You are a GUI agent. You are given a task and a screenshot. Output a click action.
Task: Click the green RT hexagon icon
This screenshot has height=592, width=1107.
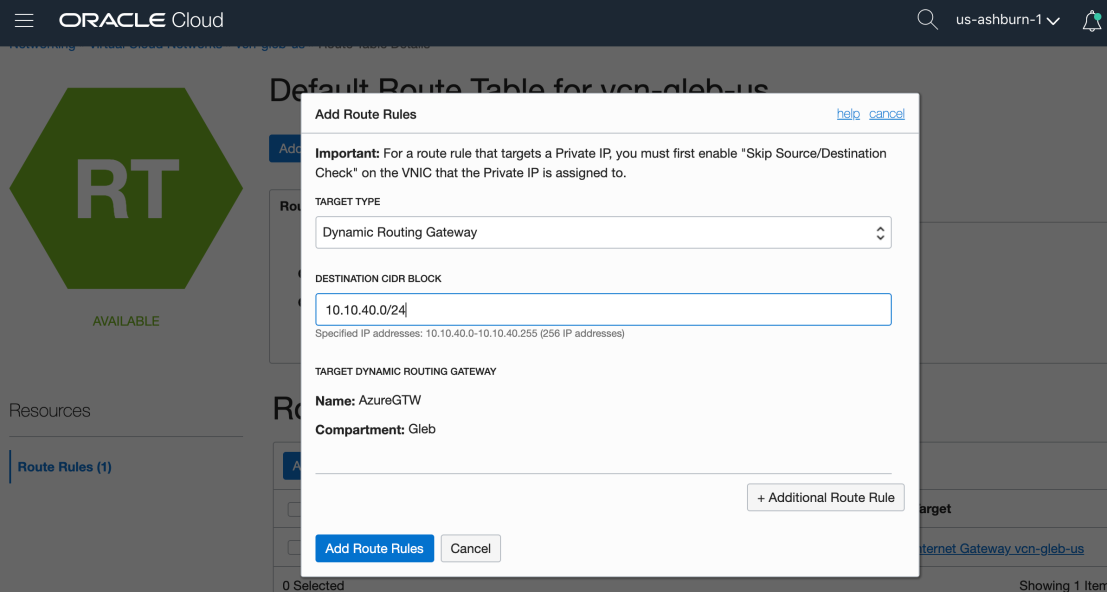[x=126, y=189]
